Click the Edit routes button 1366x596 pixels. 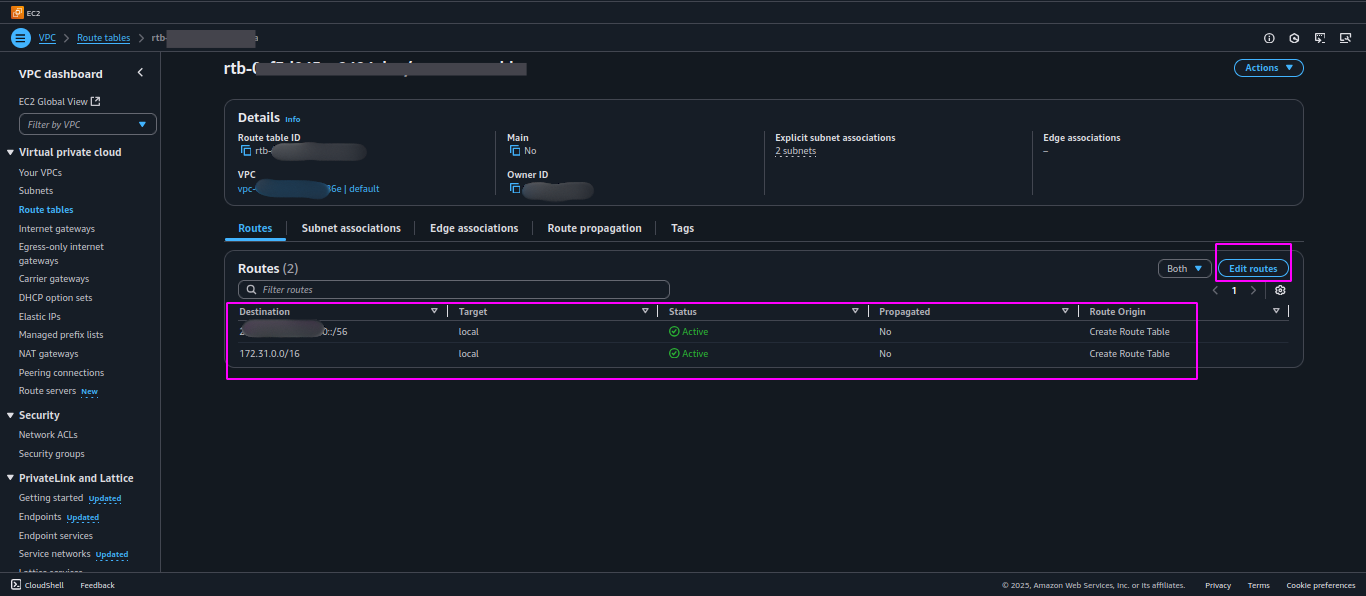coord(1253,268)
